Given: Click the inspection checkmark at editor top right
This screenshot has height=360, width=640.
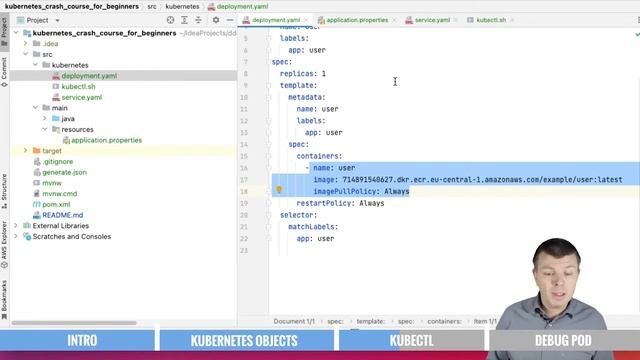Looking at the screenshot, I should (x=637, y=35).
